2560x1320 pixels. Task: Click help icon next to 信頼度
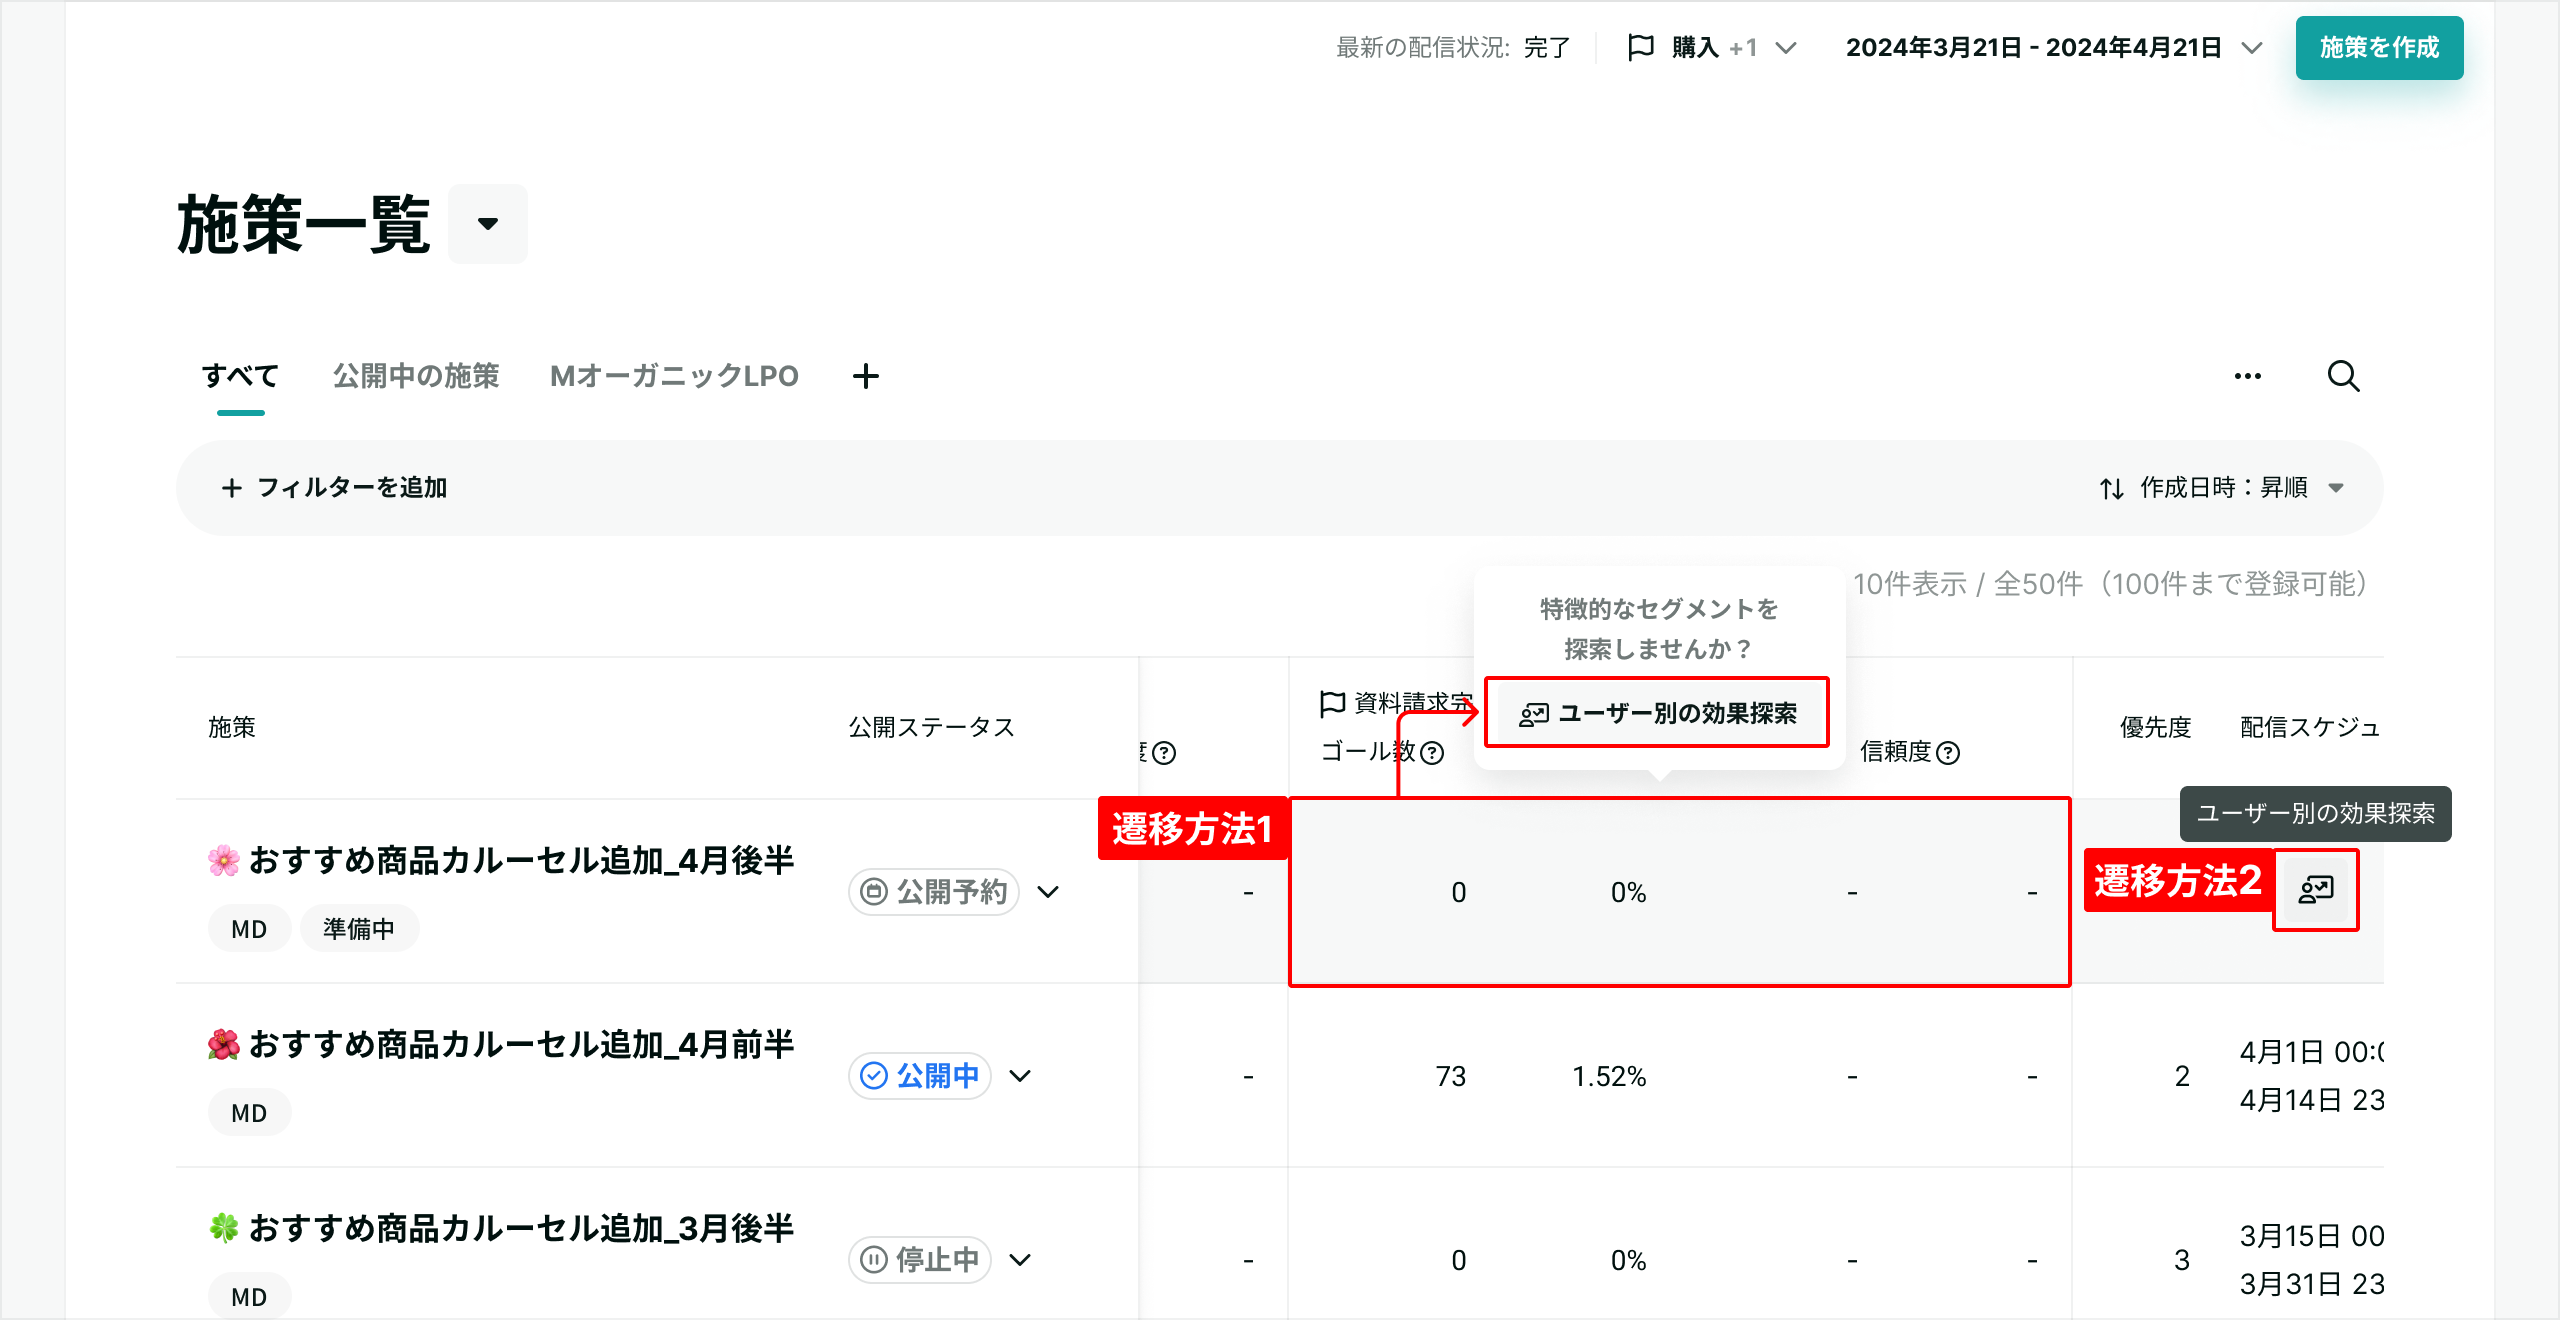(1948, 752)
